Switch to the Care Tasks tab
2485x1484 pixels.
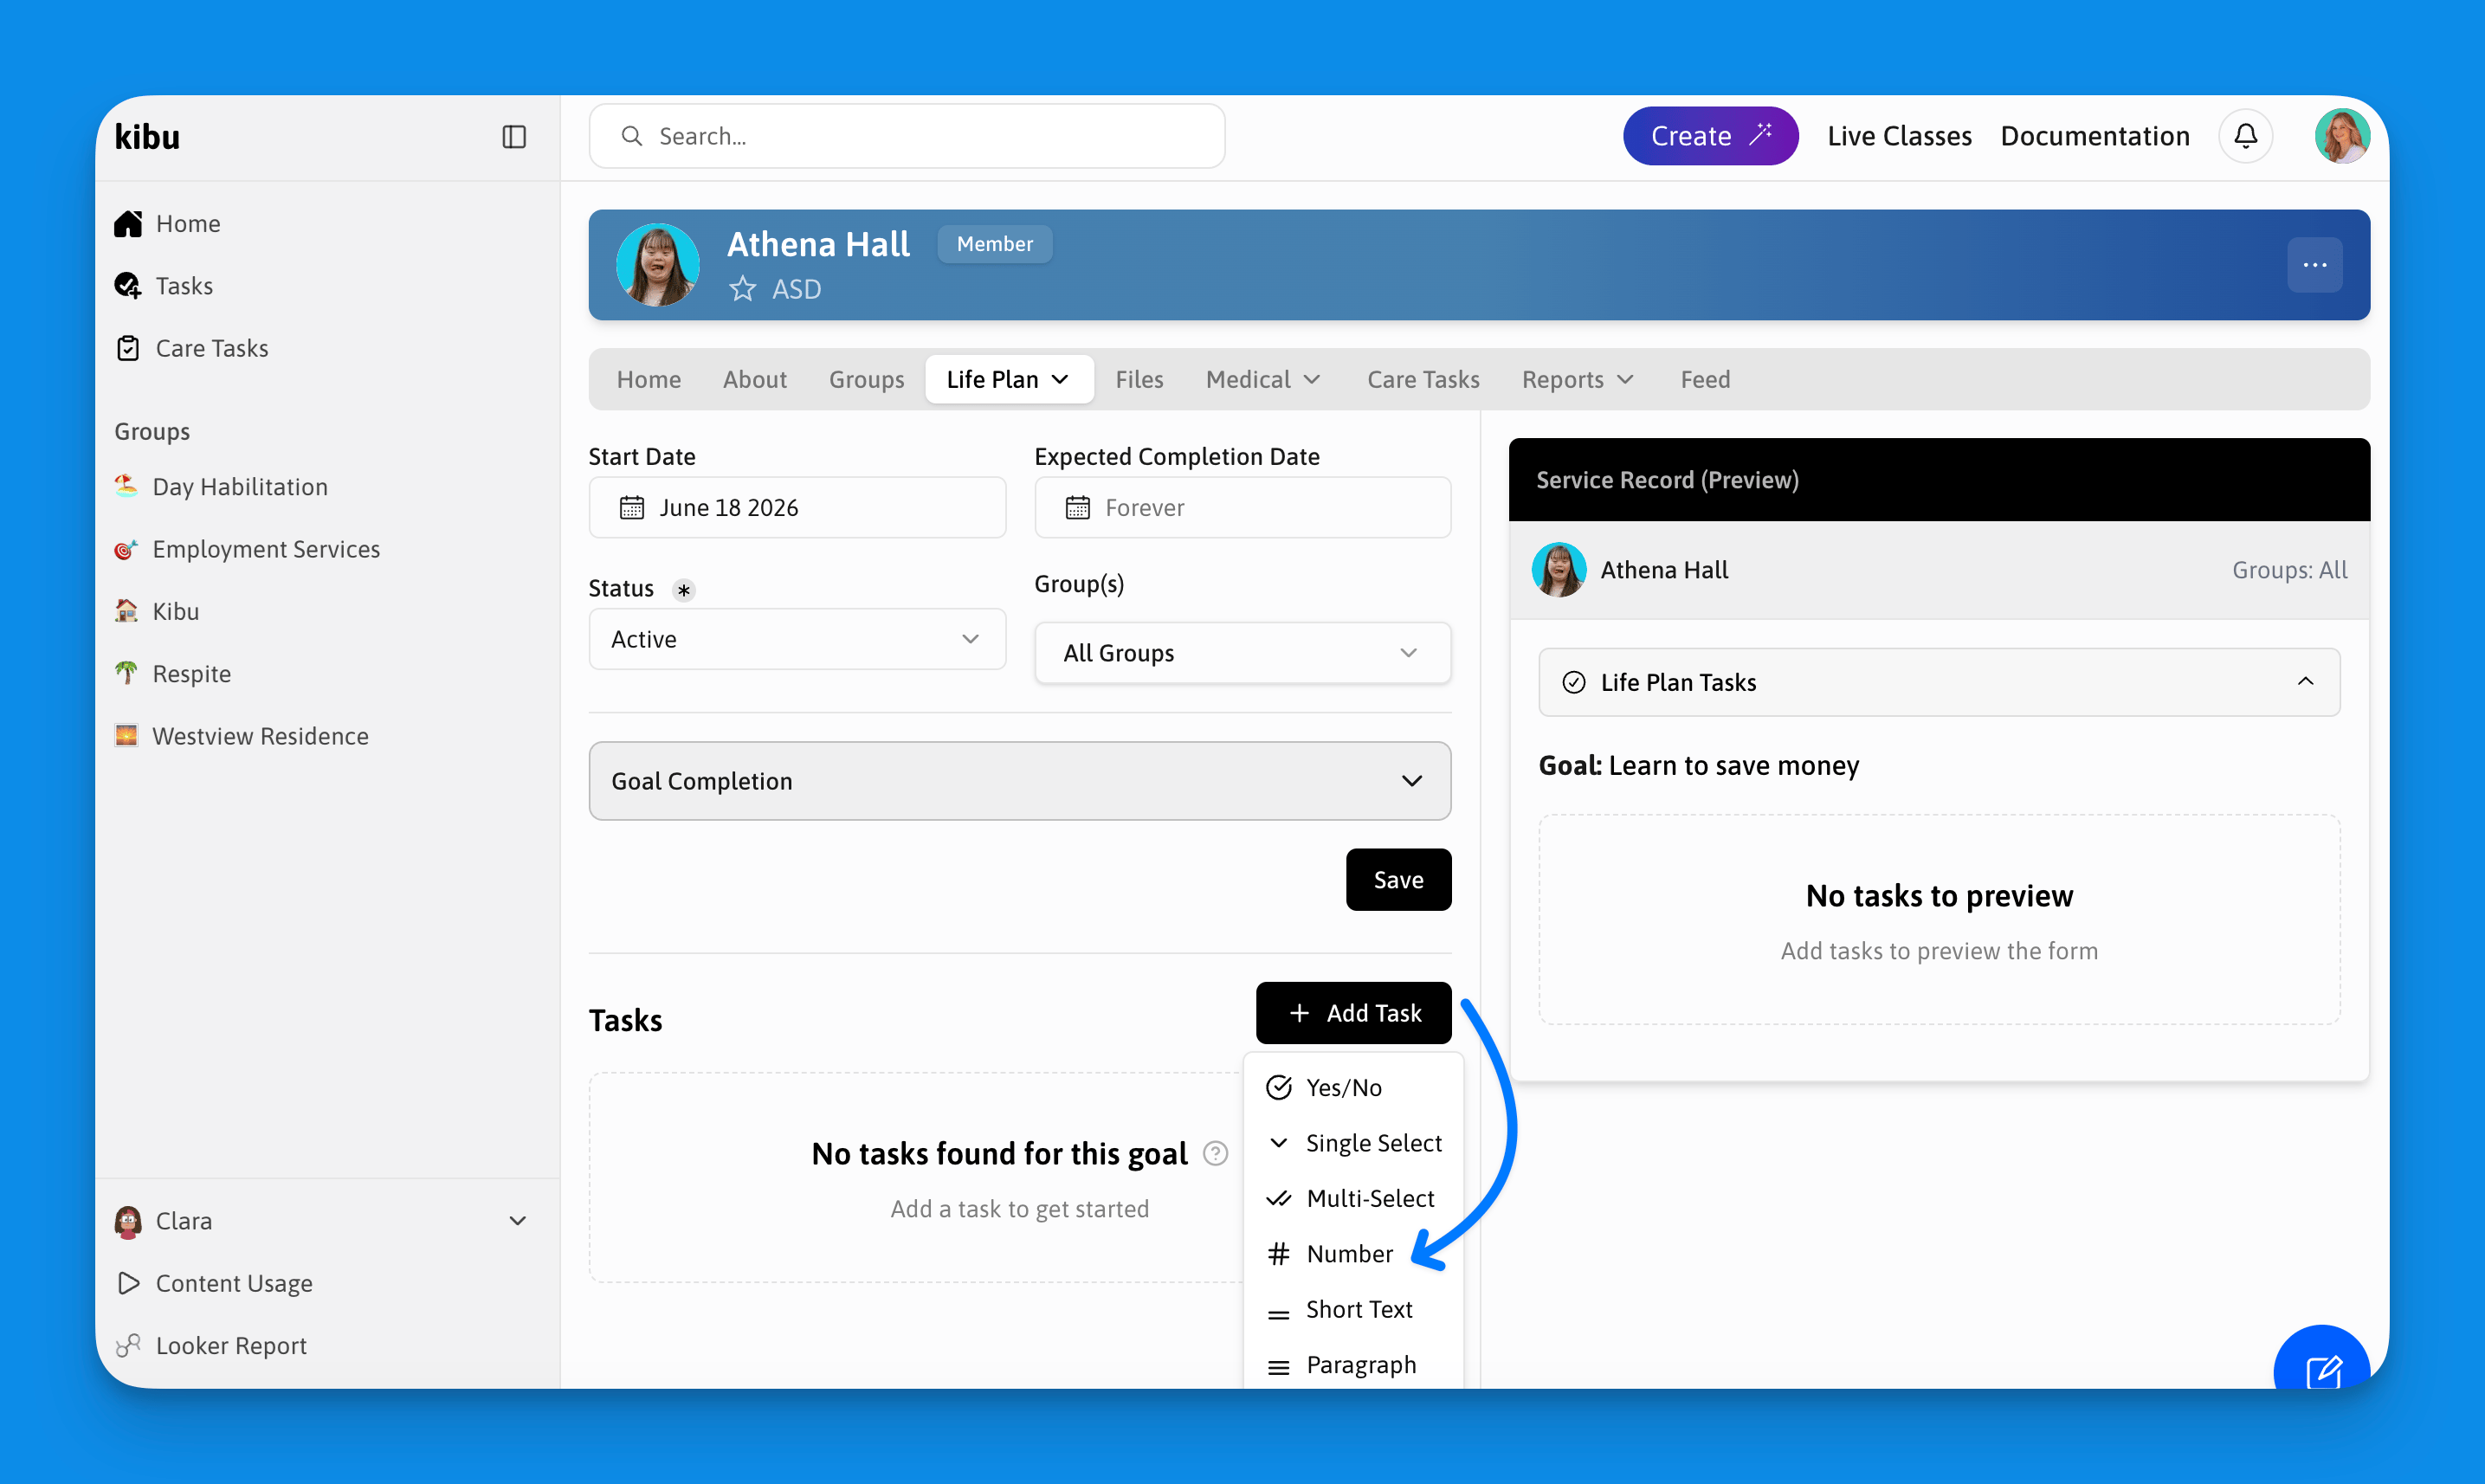pos(1423,380)
